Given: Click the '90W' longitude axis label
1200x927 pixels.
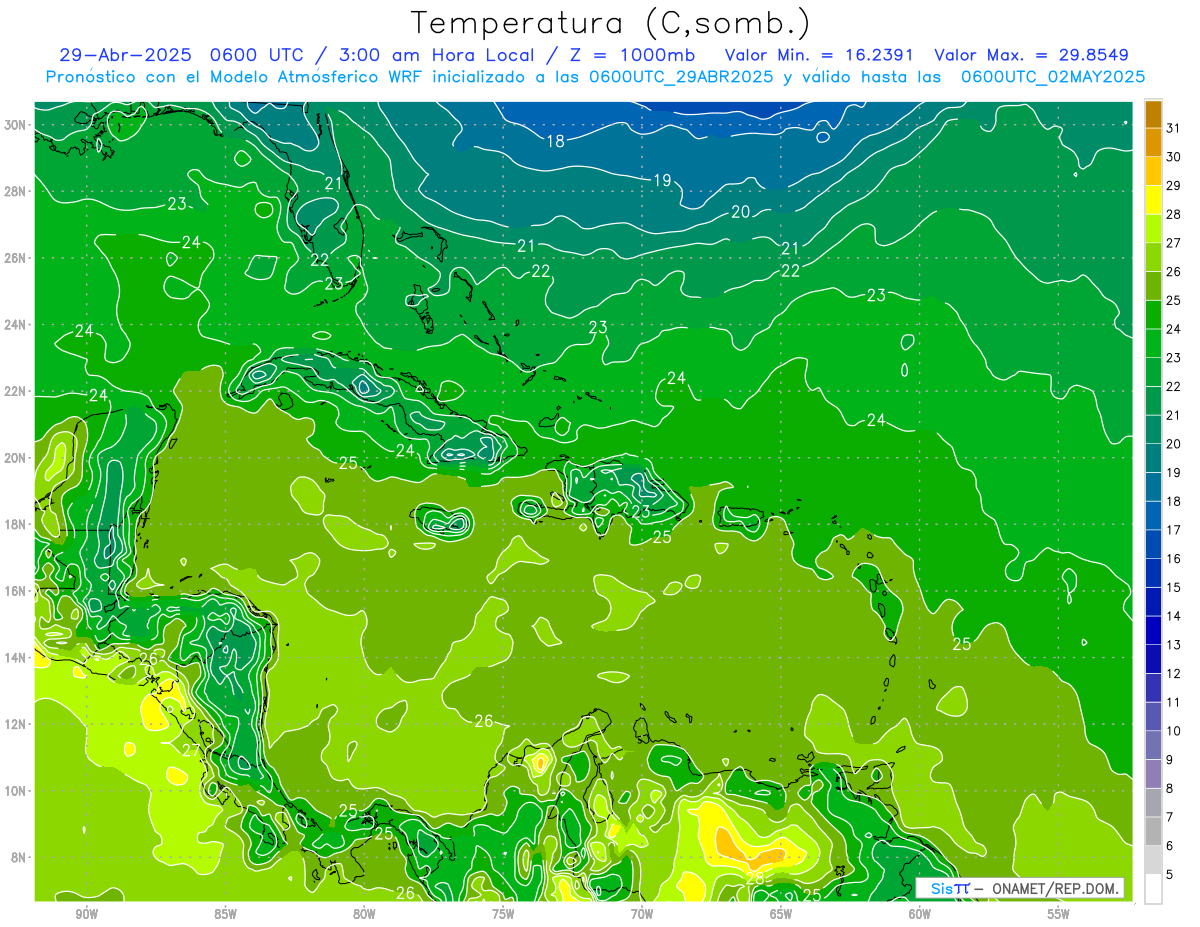Looking at the screenshot, I should 86,914.
